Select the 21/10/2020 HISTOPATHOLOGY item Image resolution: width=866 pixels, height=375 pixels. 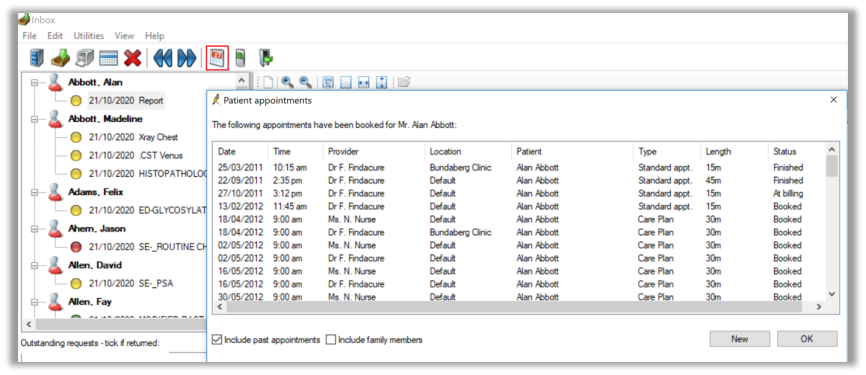click(147, 173)
